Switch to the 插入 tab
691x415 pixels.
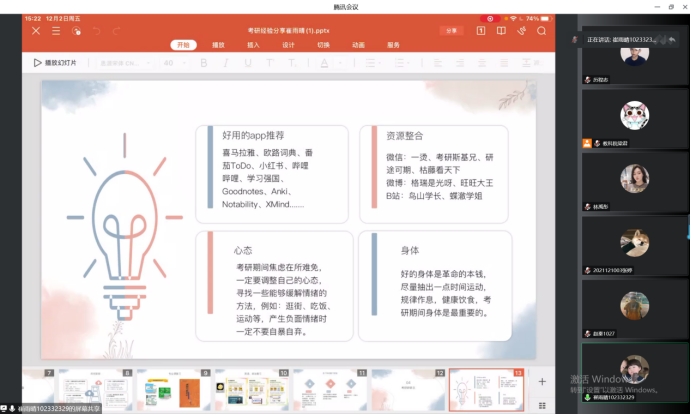253,45
